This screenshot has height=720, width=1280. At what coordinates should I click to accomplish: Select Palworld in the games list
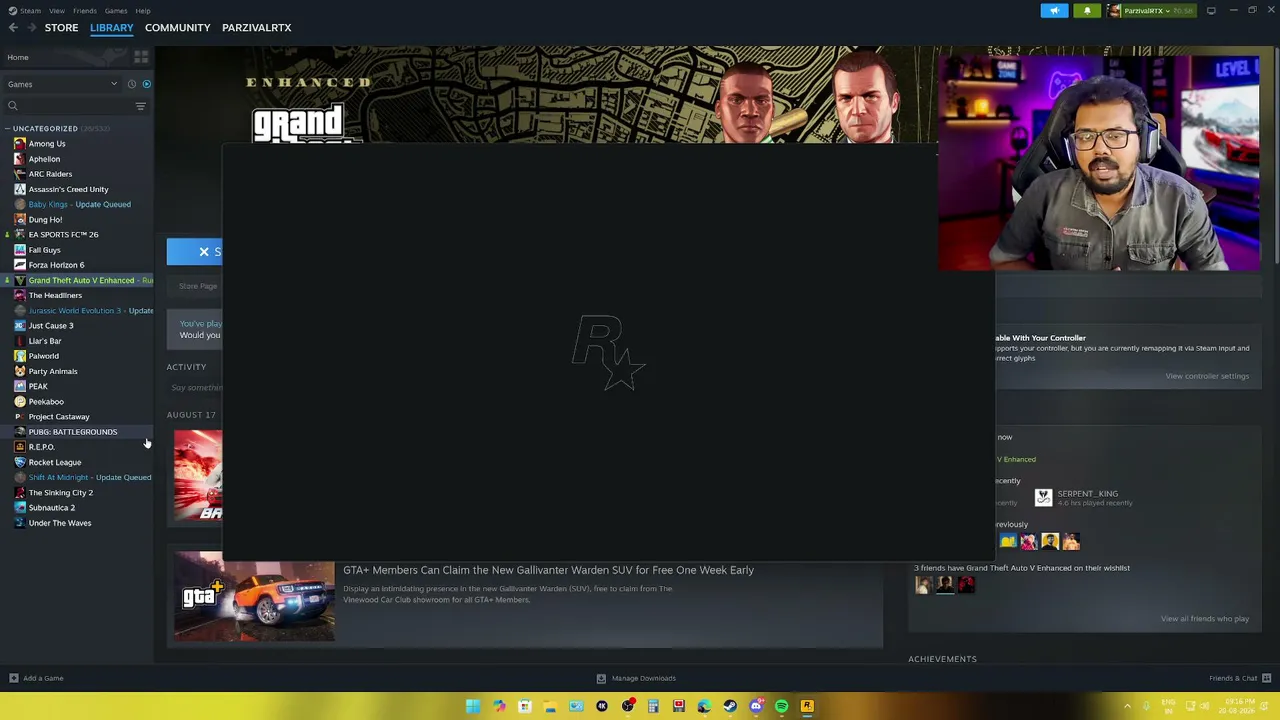click(43, 356)
